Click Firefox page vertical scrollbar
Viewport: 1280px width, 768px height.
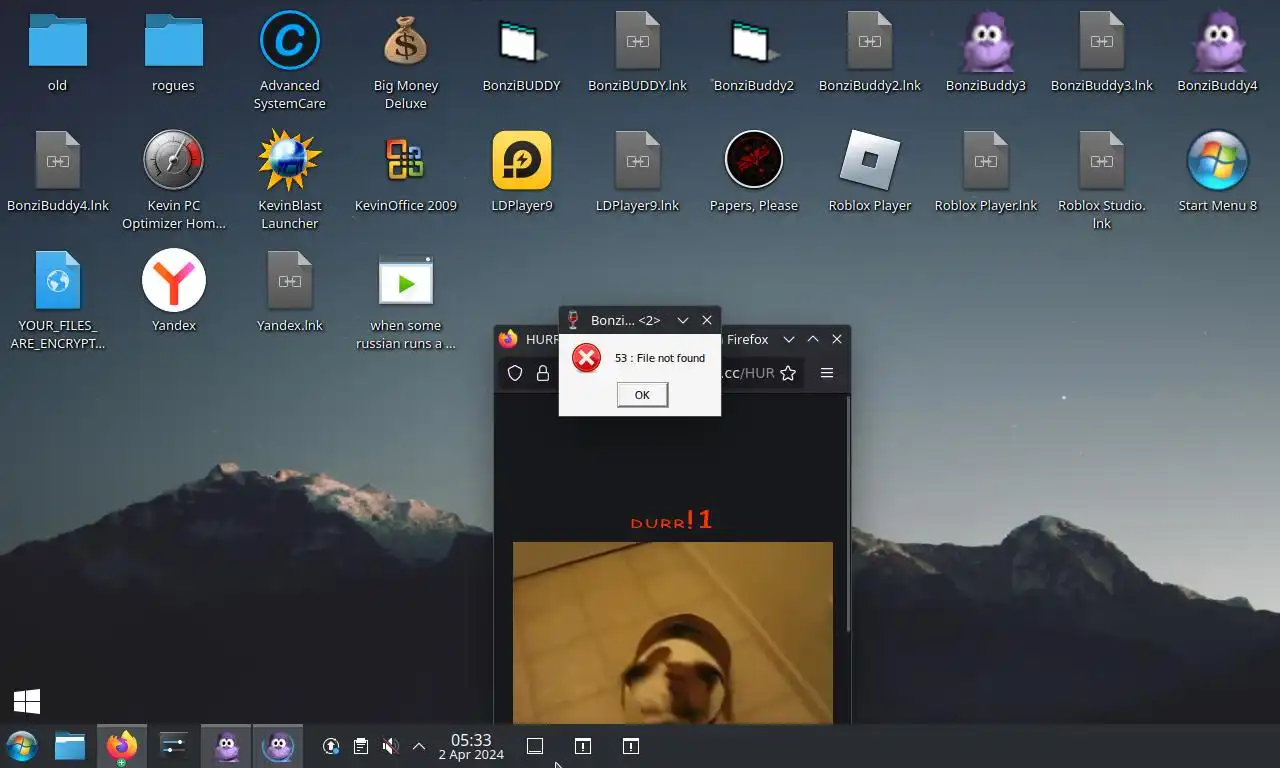pos(848,515)
